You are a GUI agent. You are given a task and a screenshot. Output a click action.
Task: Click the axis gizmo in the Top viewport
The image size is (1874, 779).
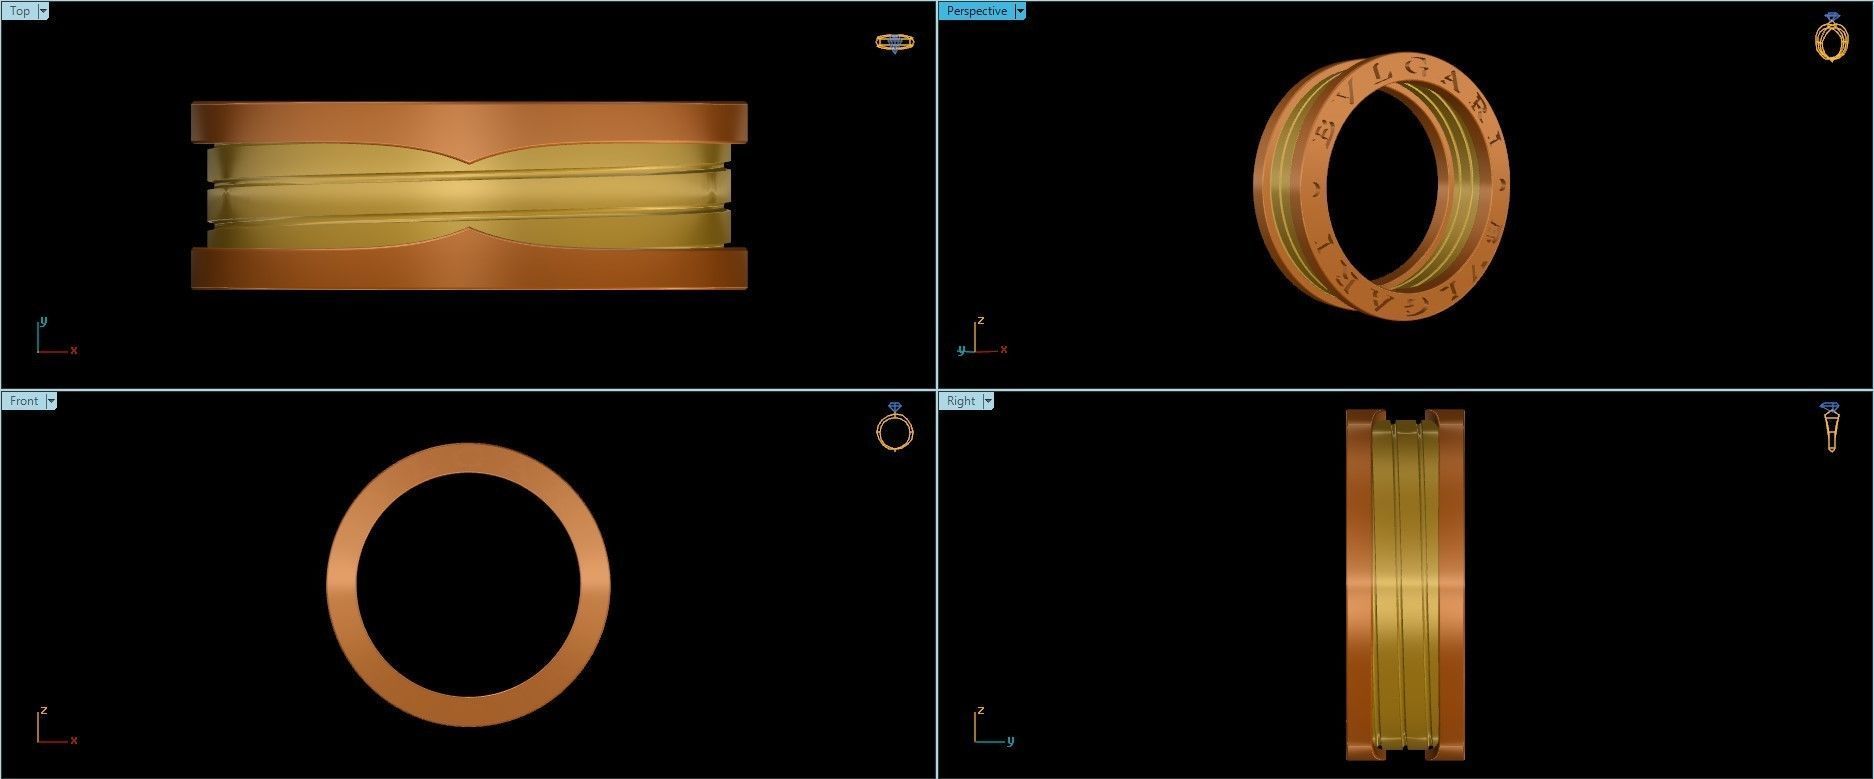57,336
